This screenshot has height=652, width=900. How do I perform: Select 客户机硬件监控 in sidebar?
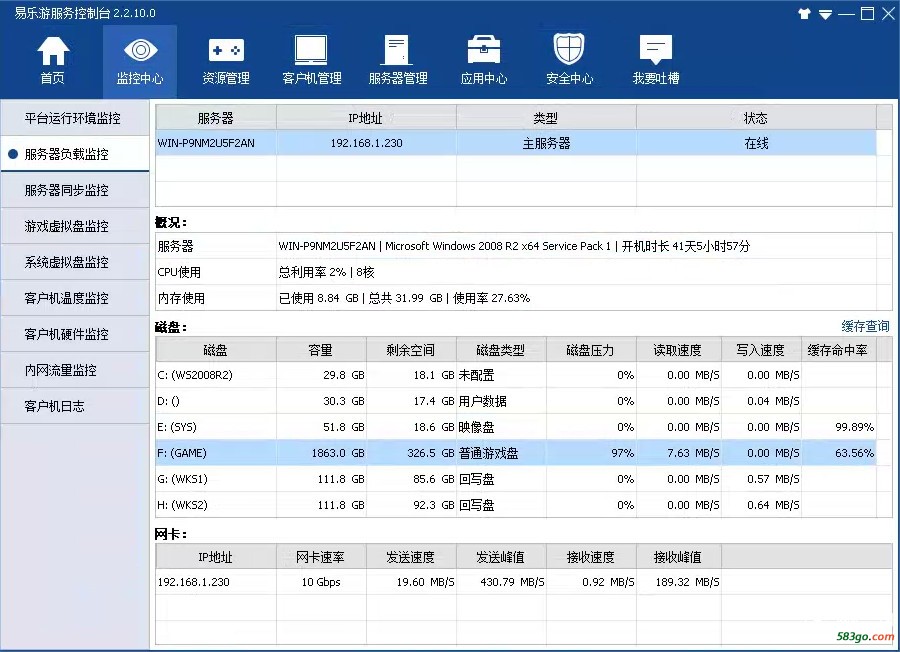click(x=75, y=334)
